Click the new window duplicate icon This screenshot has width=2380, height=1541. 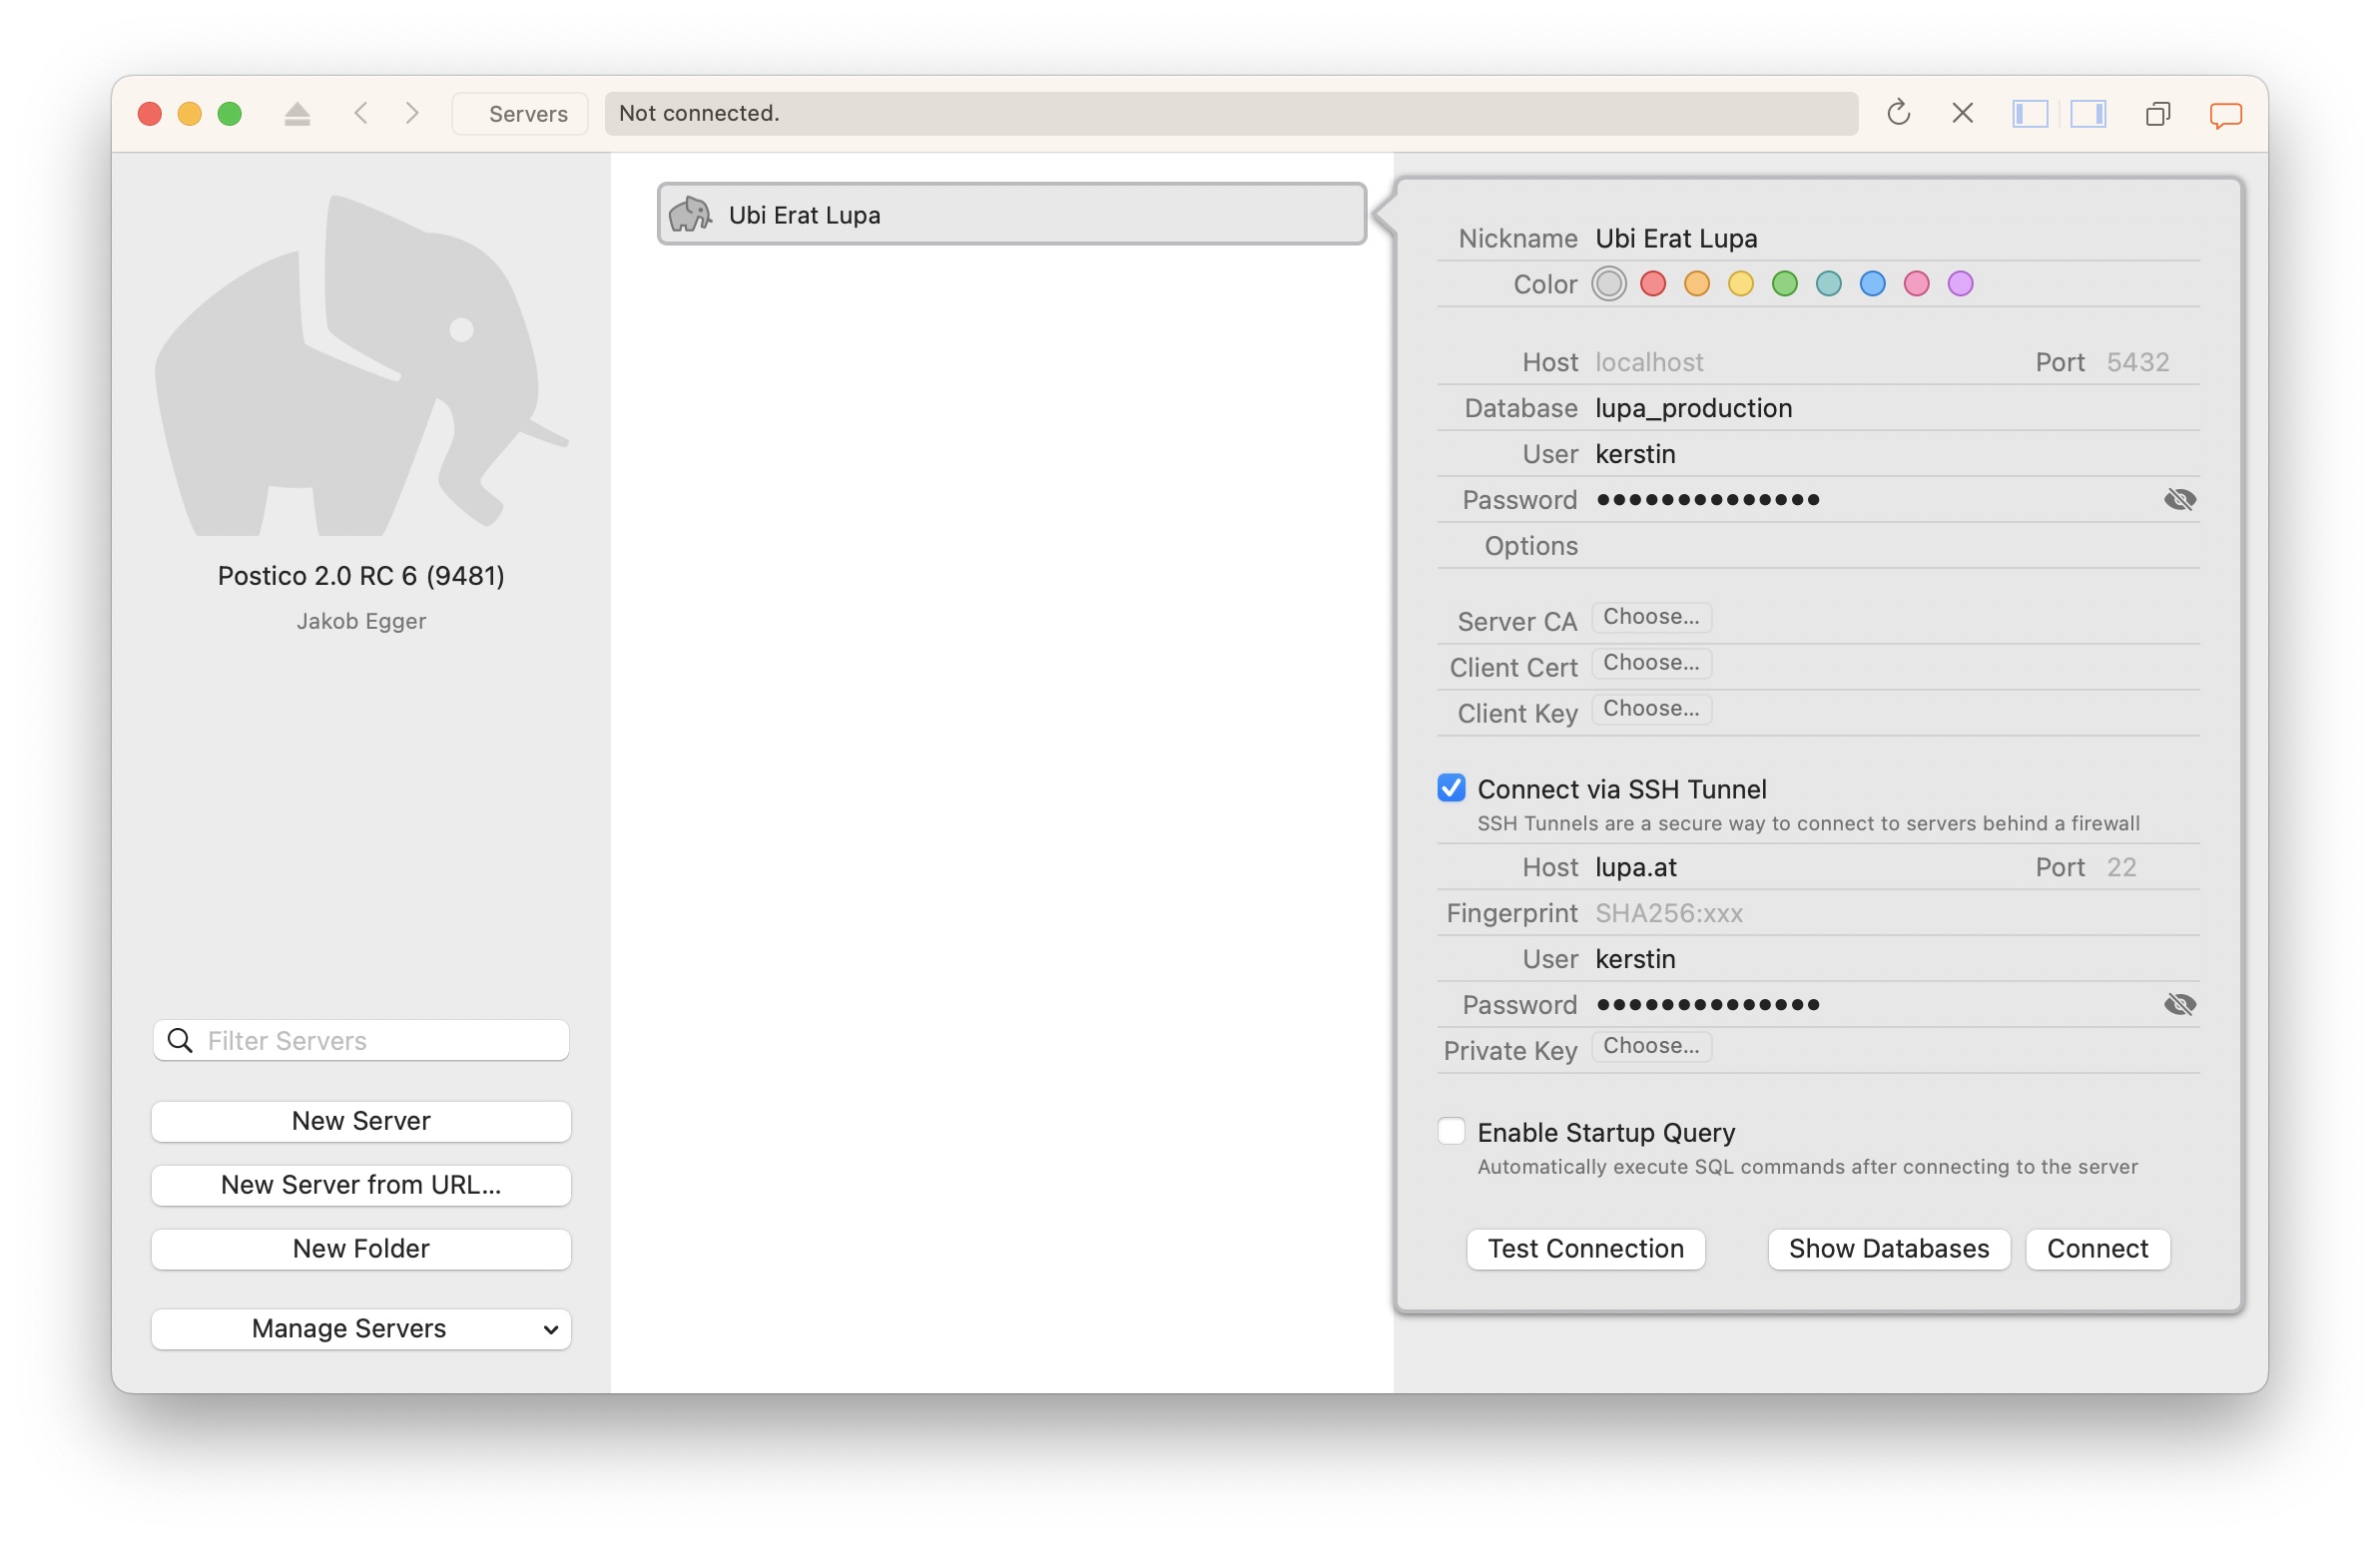tap(2157, 114)
